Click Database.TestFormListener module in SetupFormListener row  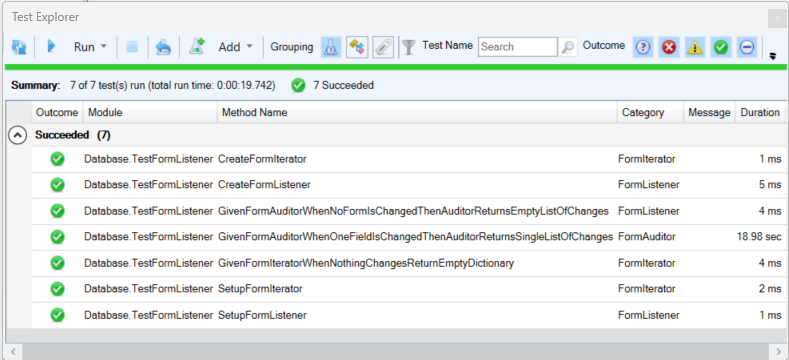[148, 315]
